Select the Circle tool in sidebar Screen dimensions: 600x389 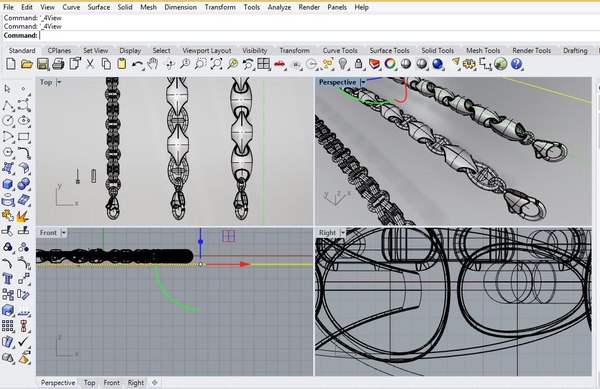[8, 121]
